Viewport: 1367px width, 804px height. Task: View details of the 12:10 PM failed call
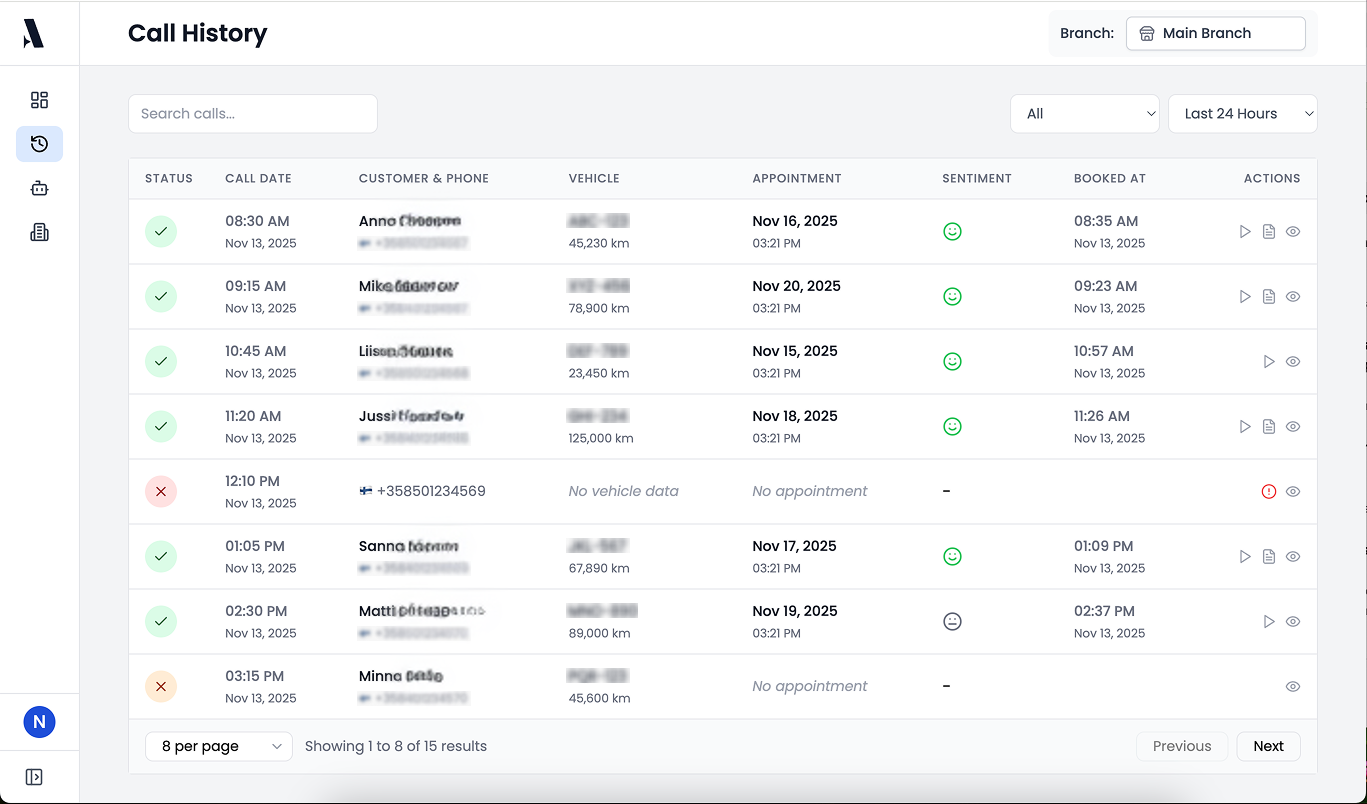click(1293, 491)
